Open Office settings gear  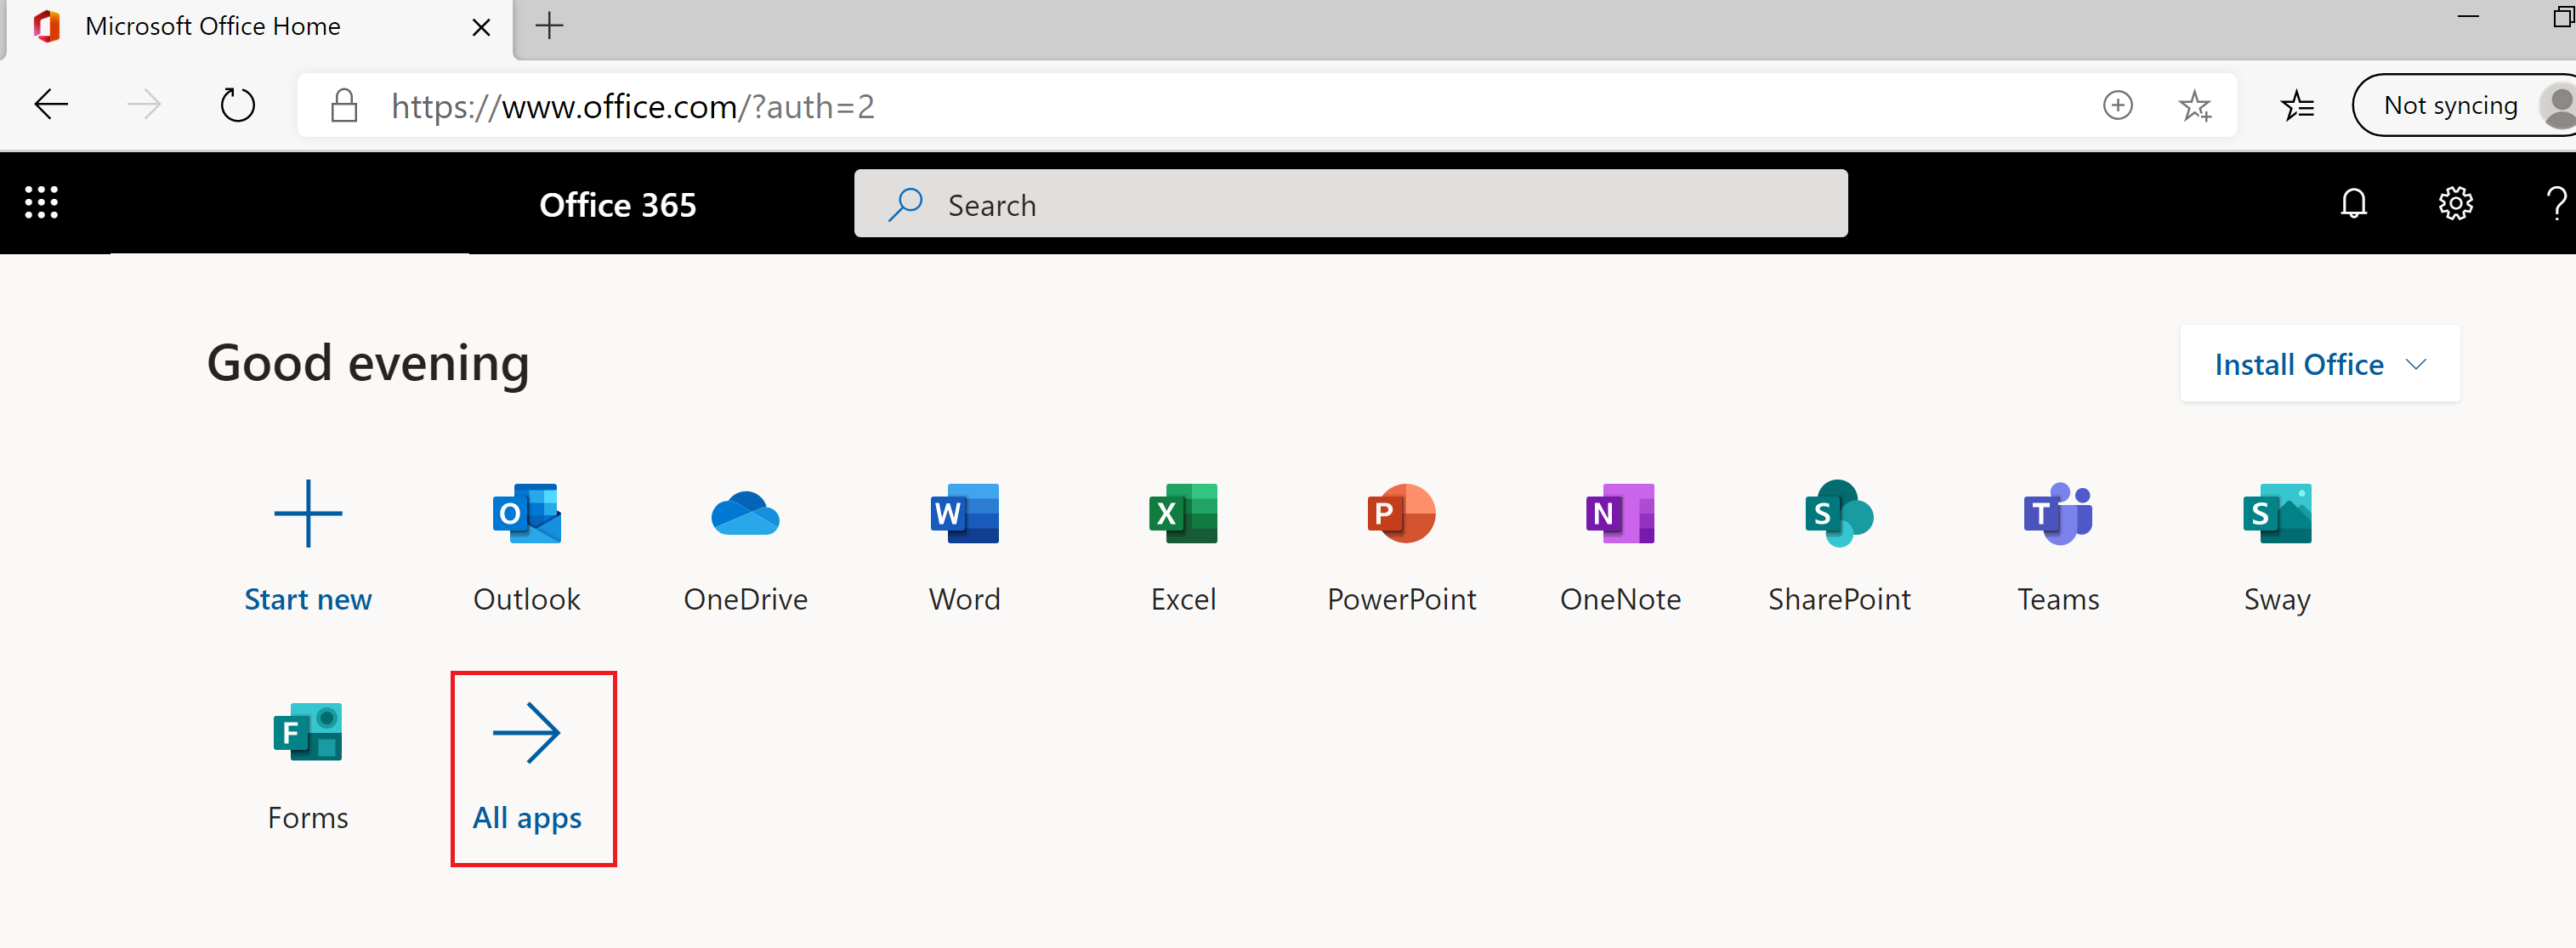tap(2455, 203)
